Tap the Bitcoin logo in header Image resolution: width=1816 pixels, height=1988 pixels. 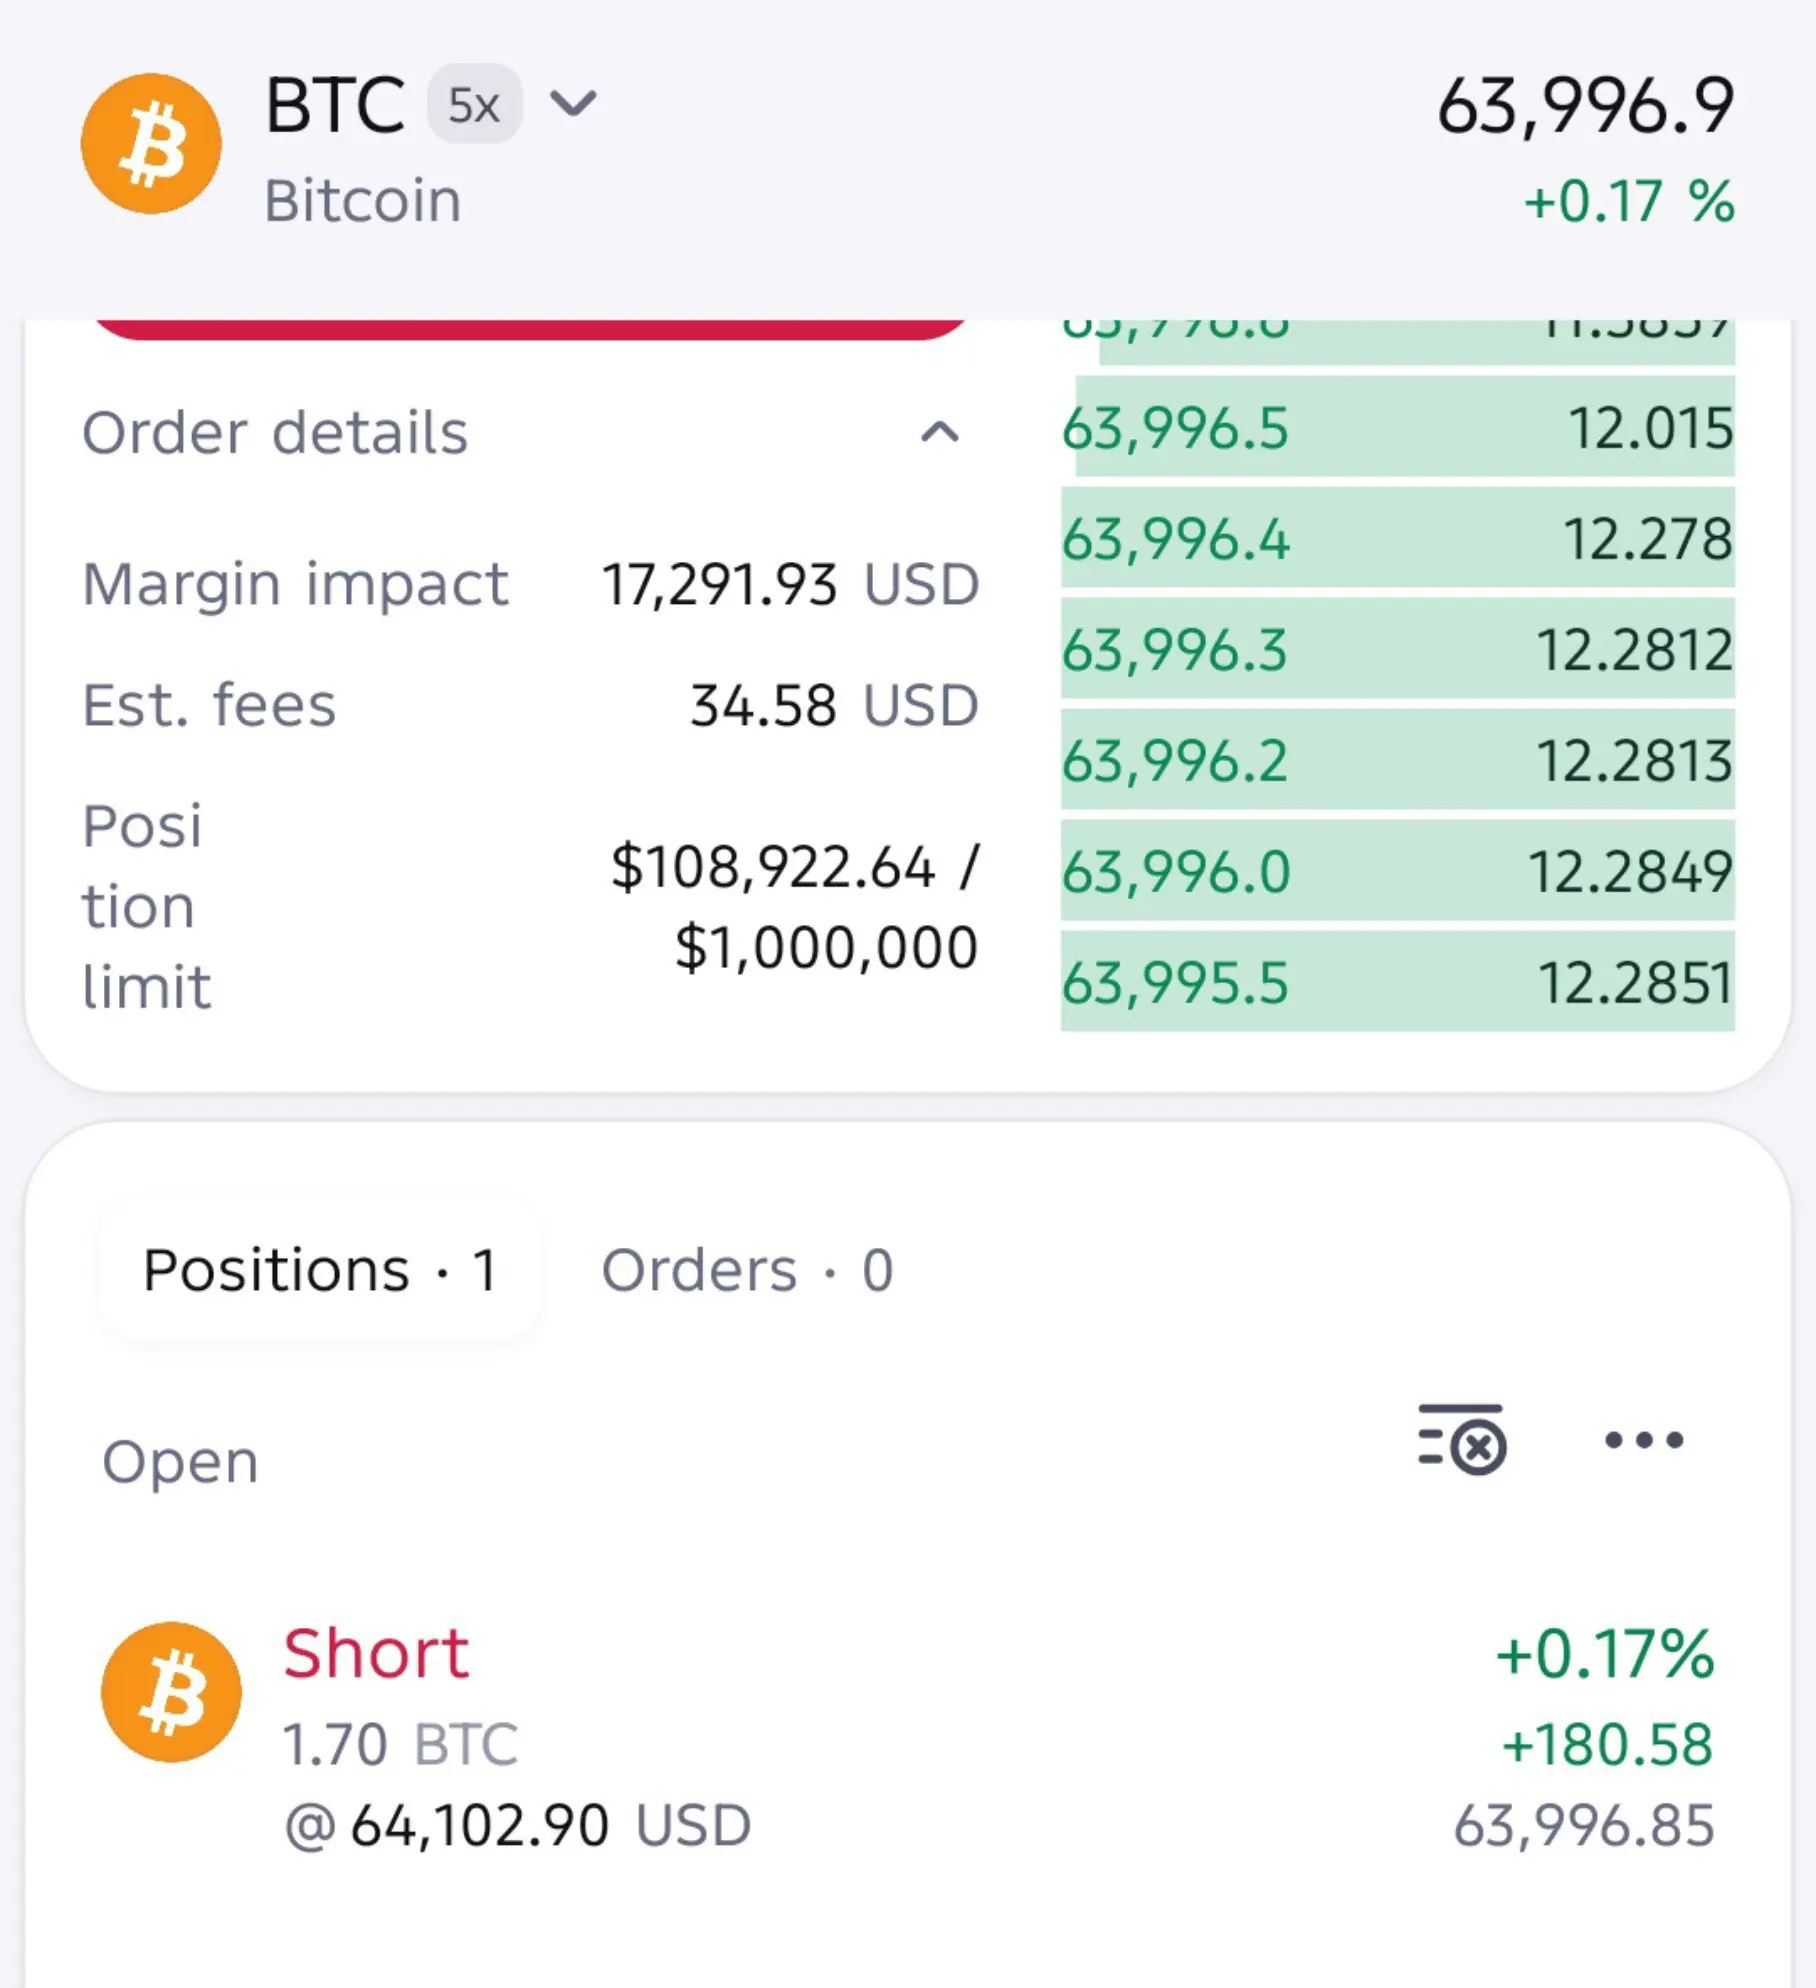[x=151, y=144]
